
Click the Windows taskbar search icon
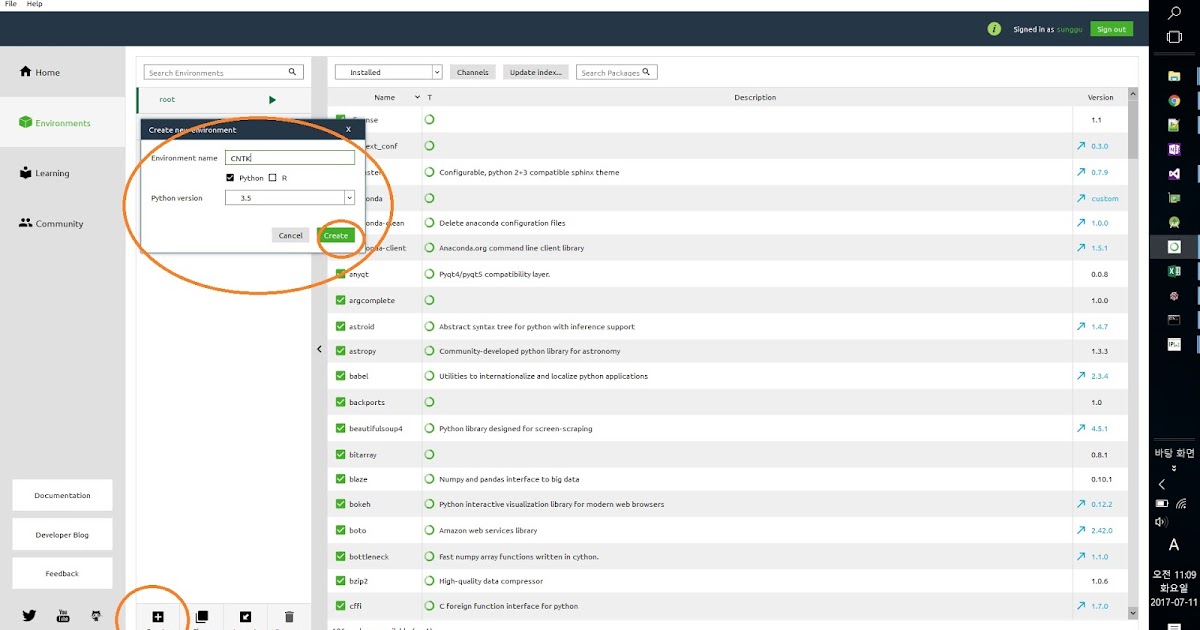tap(1175, 12)
